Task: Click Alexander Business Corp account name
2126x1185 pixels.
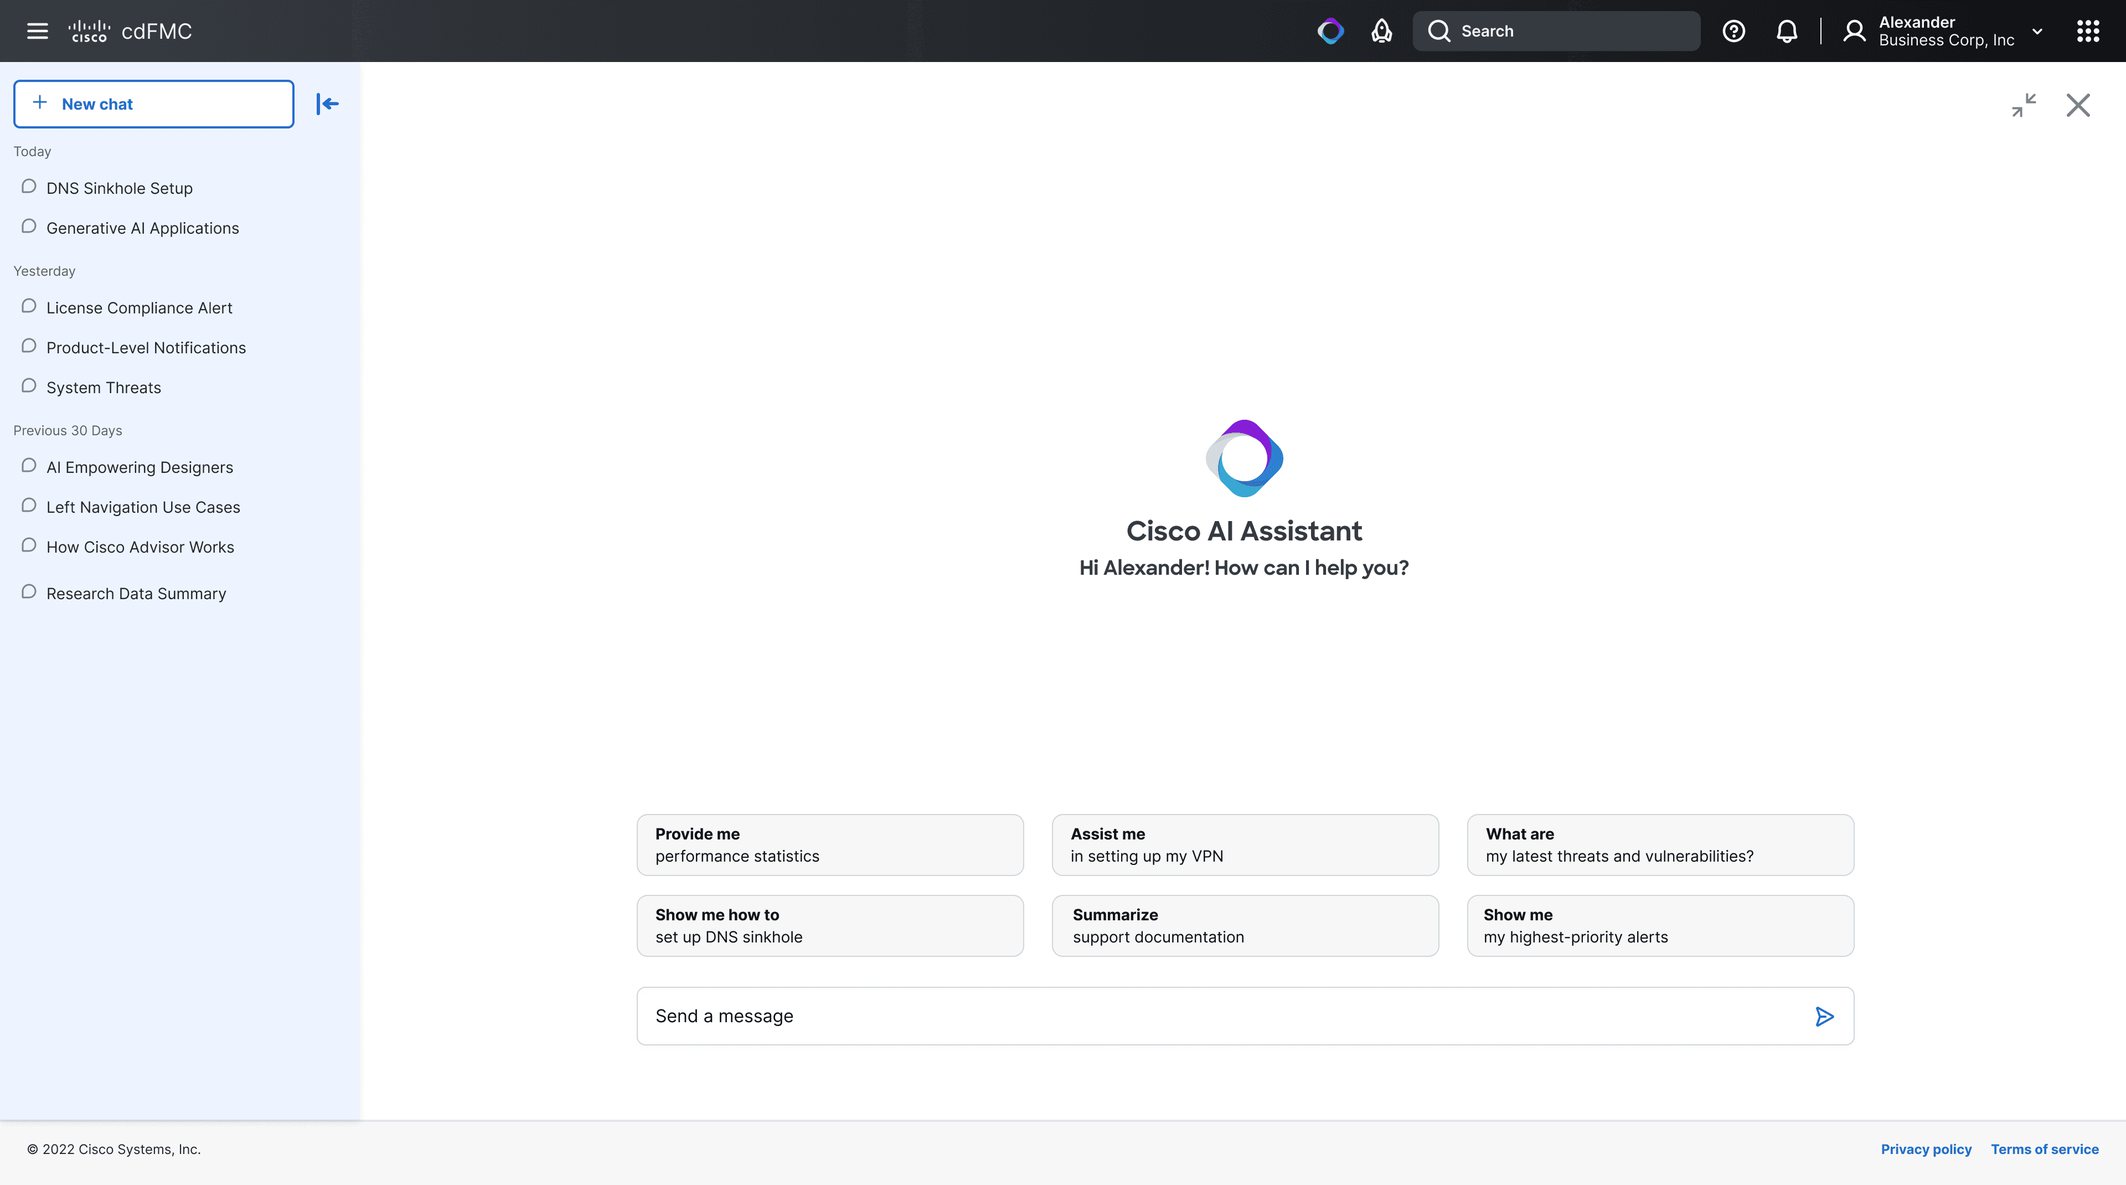Action: 1946,31
